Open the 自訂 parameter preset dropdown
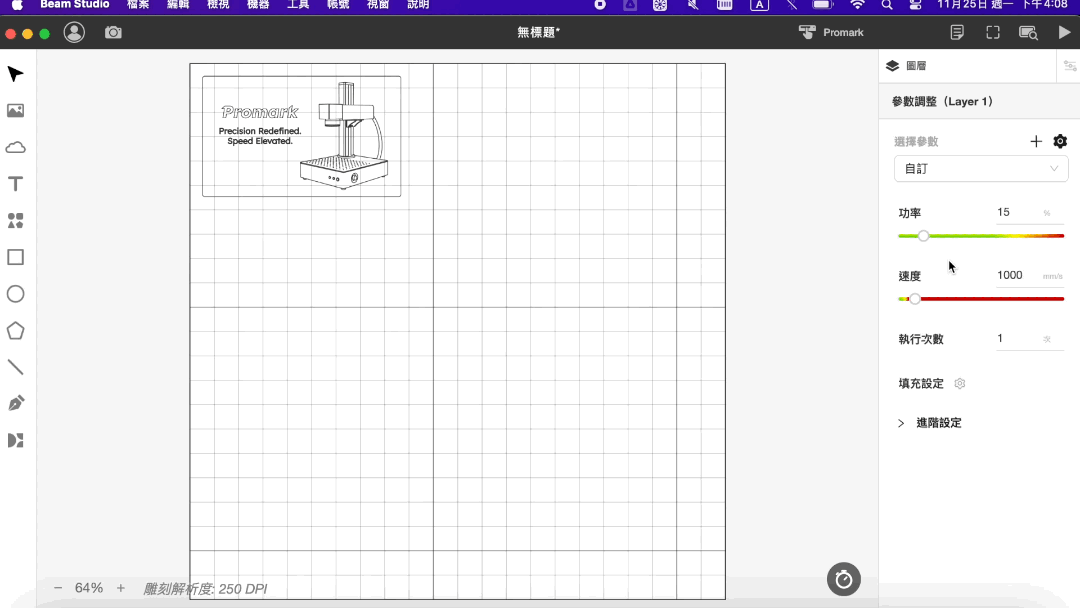1080x608 pixels. click(981, 169)
